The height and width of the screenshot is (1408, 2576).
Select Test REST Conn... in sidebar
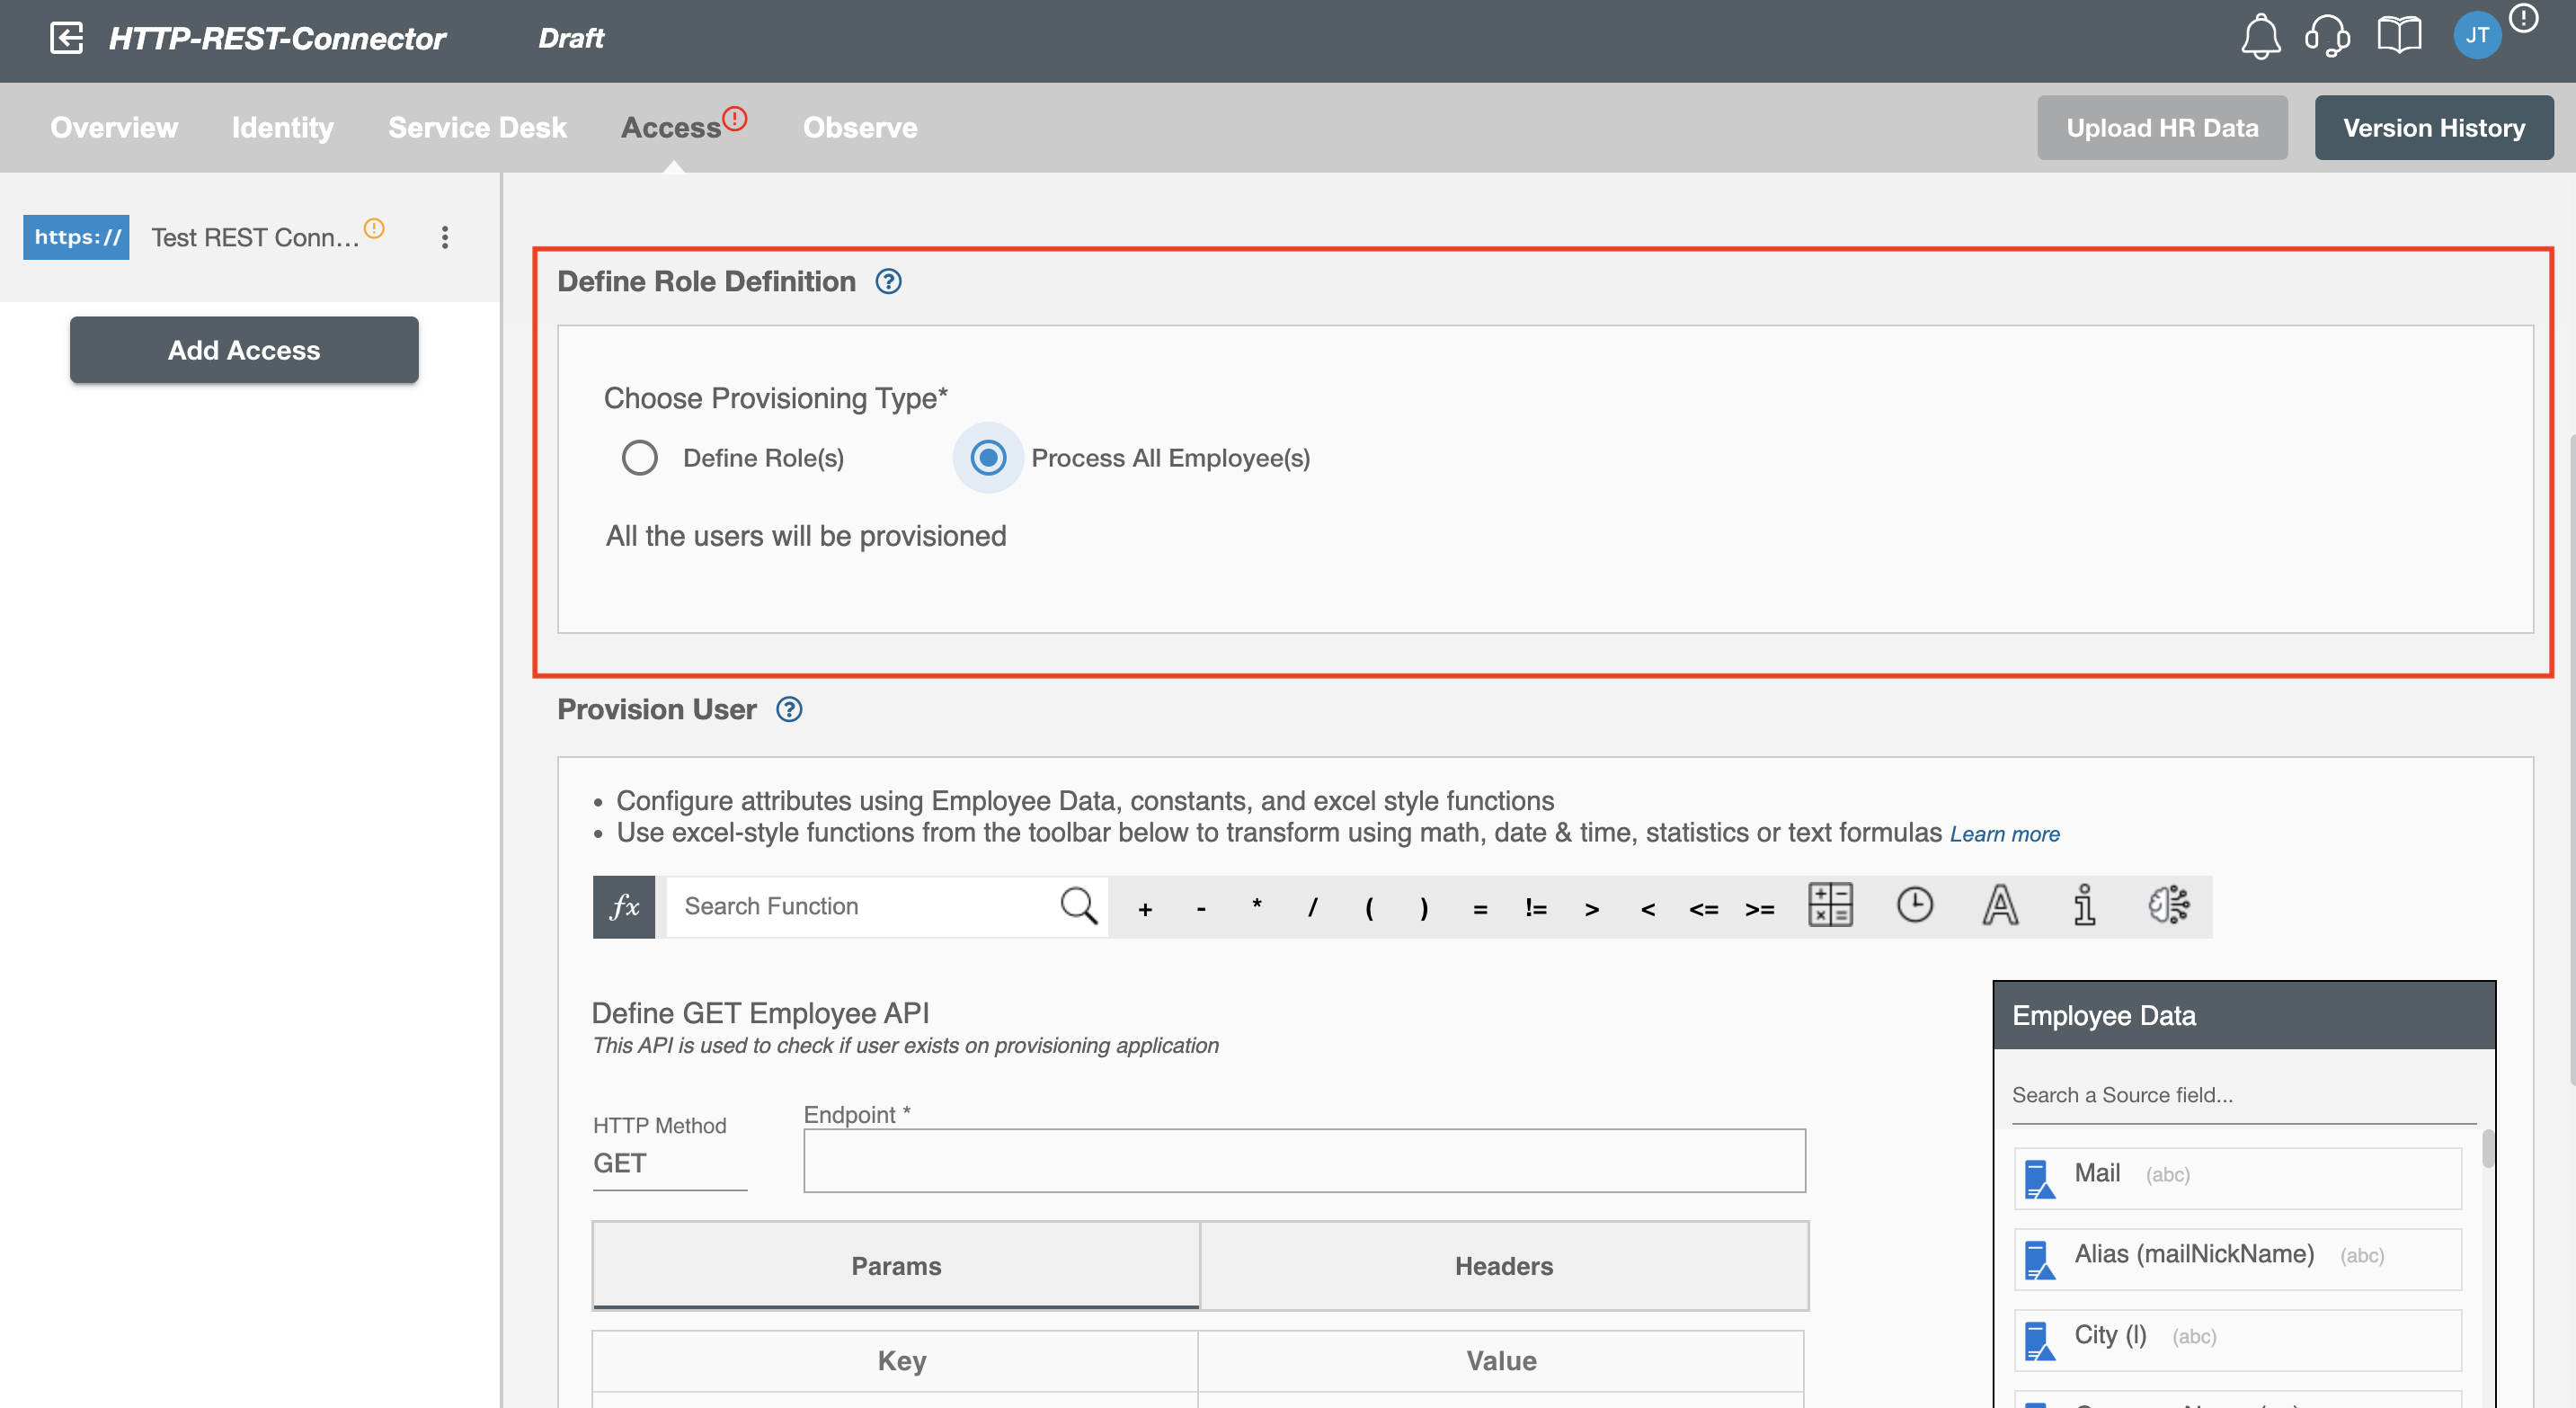point(255,237)
